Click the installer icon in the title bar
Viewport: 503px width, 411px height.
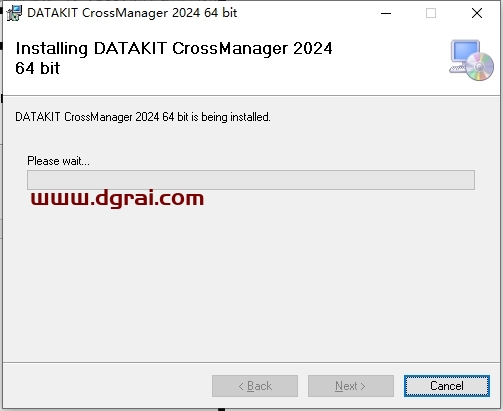pyautogui.click(x=14, y=13)
